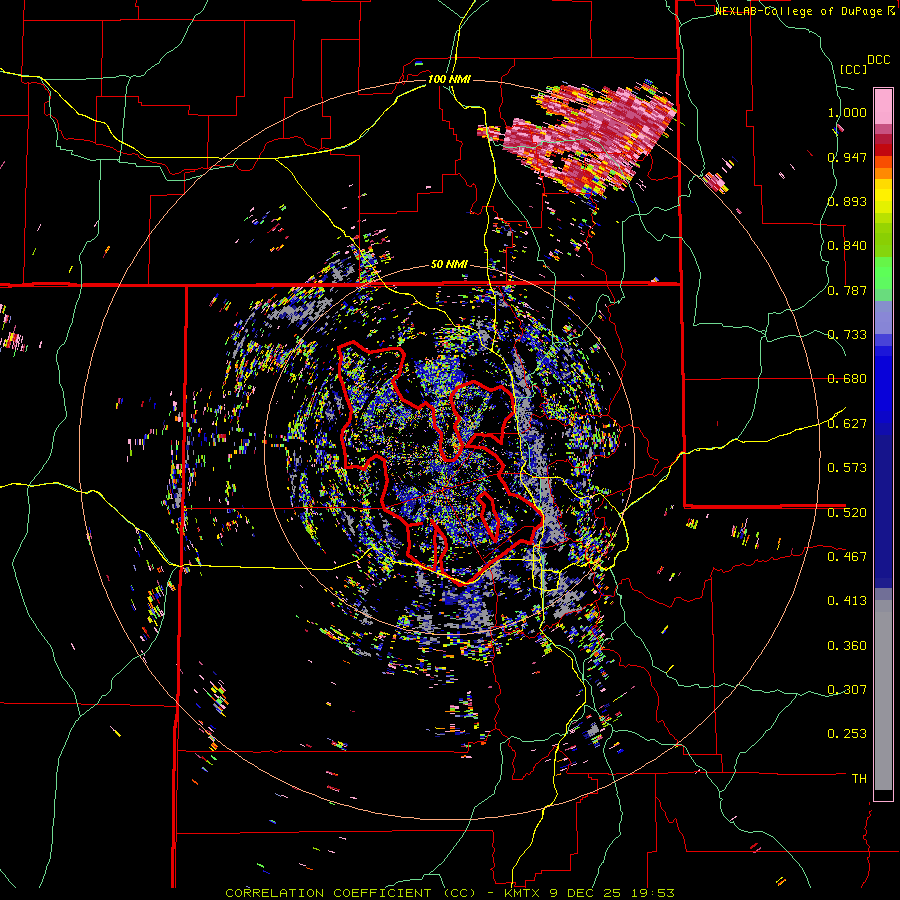The width and height of the screenshot is (900, 900).
Task: Select the 0.467 scale value
Action: pos(847,556)
